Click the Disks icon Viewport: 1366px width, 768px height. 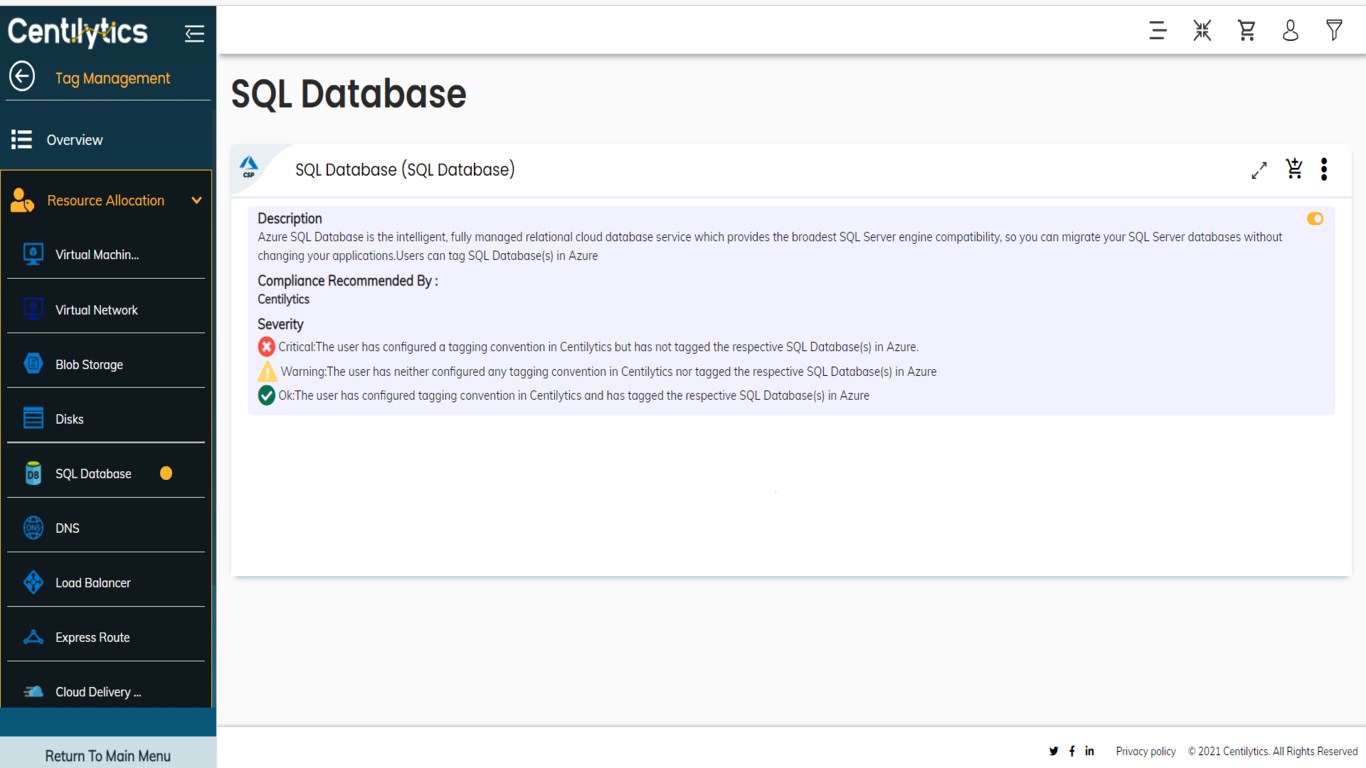tap(33, 419)
